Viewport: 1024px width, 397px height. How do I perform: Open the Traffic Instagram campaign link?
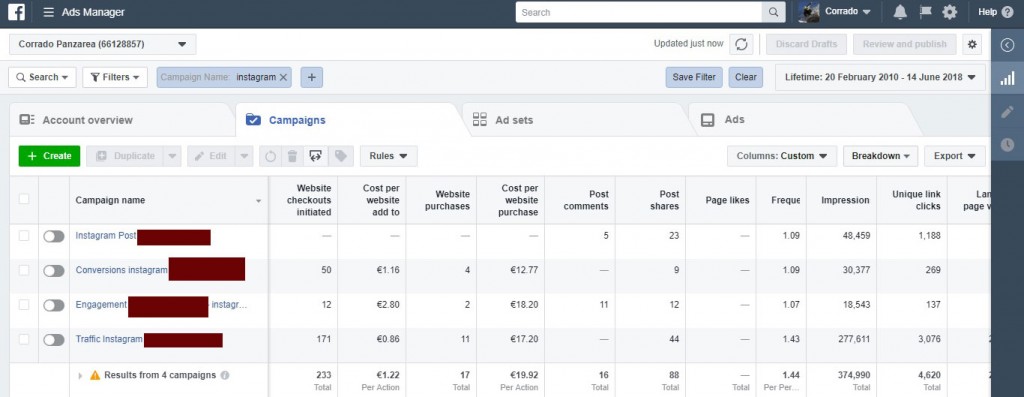(109, 340)
